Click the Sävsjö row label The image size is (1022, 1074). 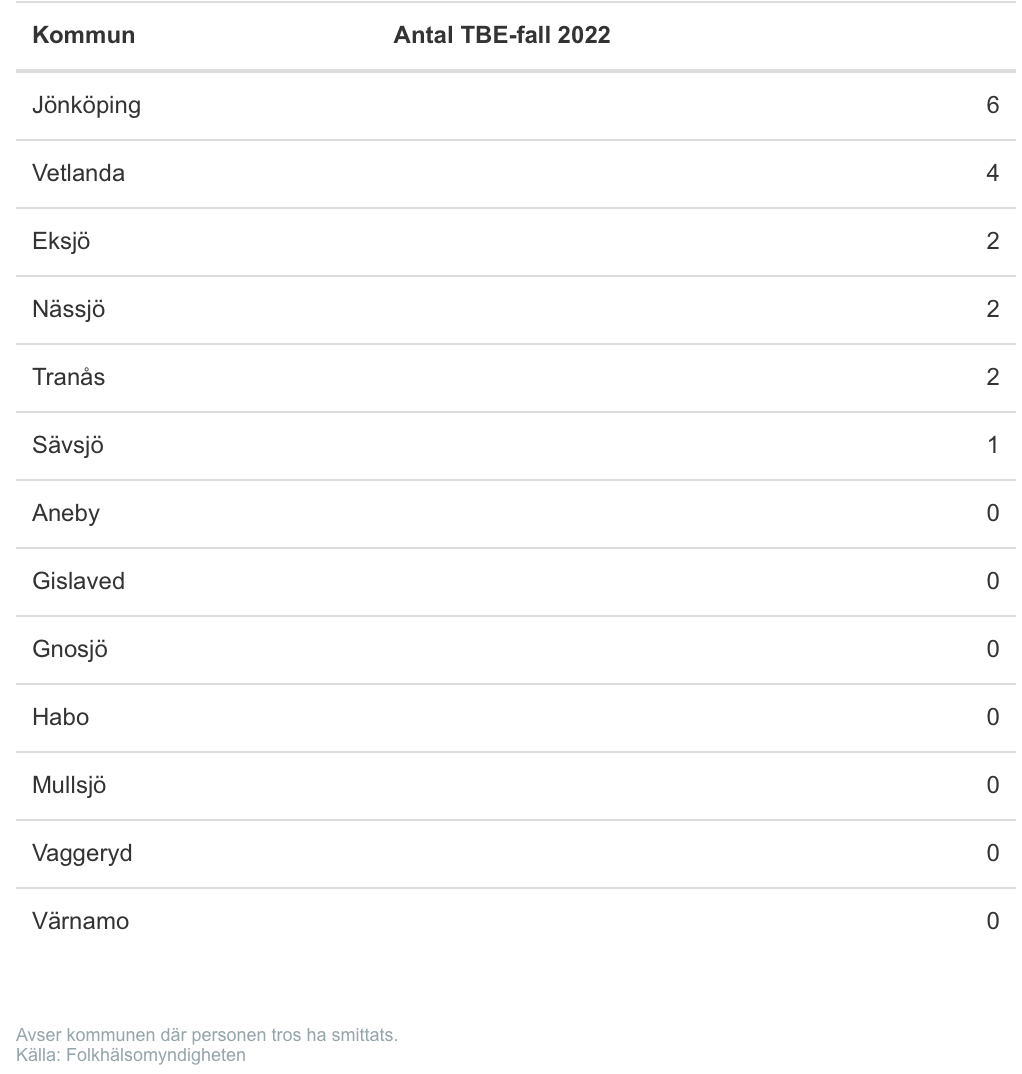[x=67, y=445]
